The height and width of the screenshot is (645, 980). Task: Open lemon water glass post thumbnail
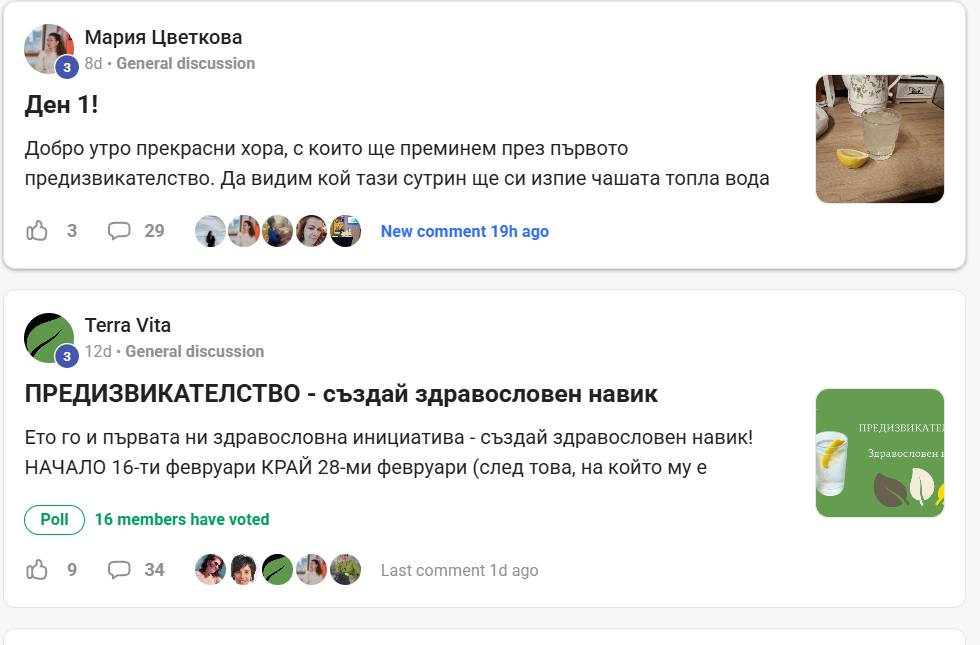click(879, 139)
